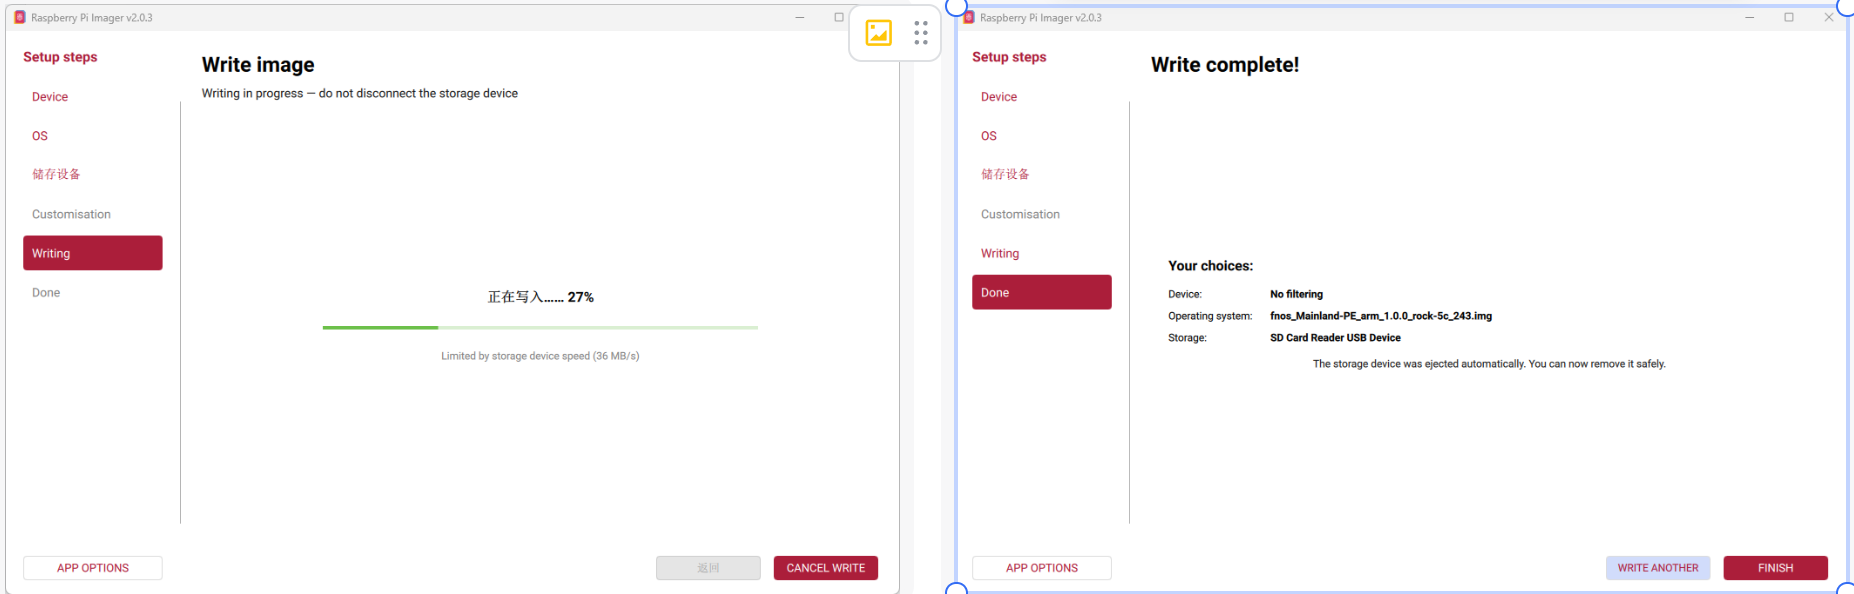Click the yellow image icon in floating toolbar

[878, 33]
